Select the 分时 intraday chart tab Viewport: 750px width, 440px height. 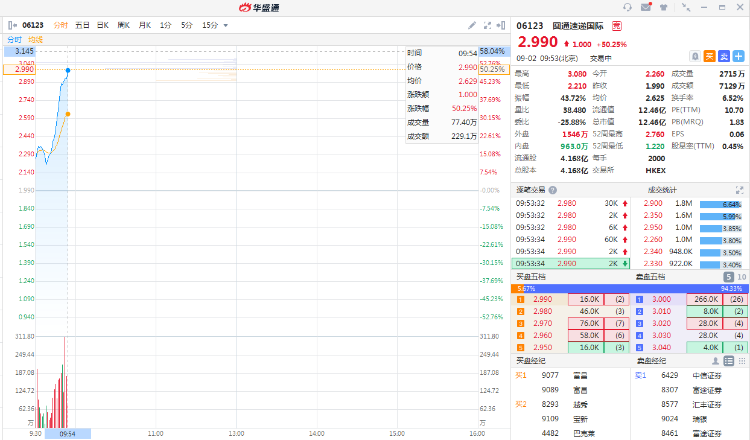[x=61, y=25]
